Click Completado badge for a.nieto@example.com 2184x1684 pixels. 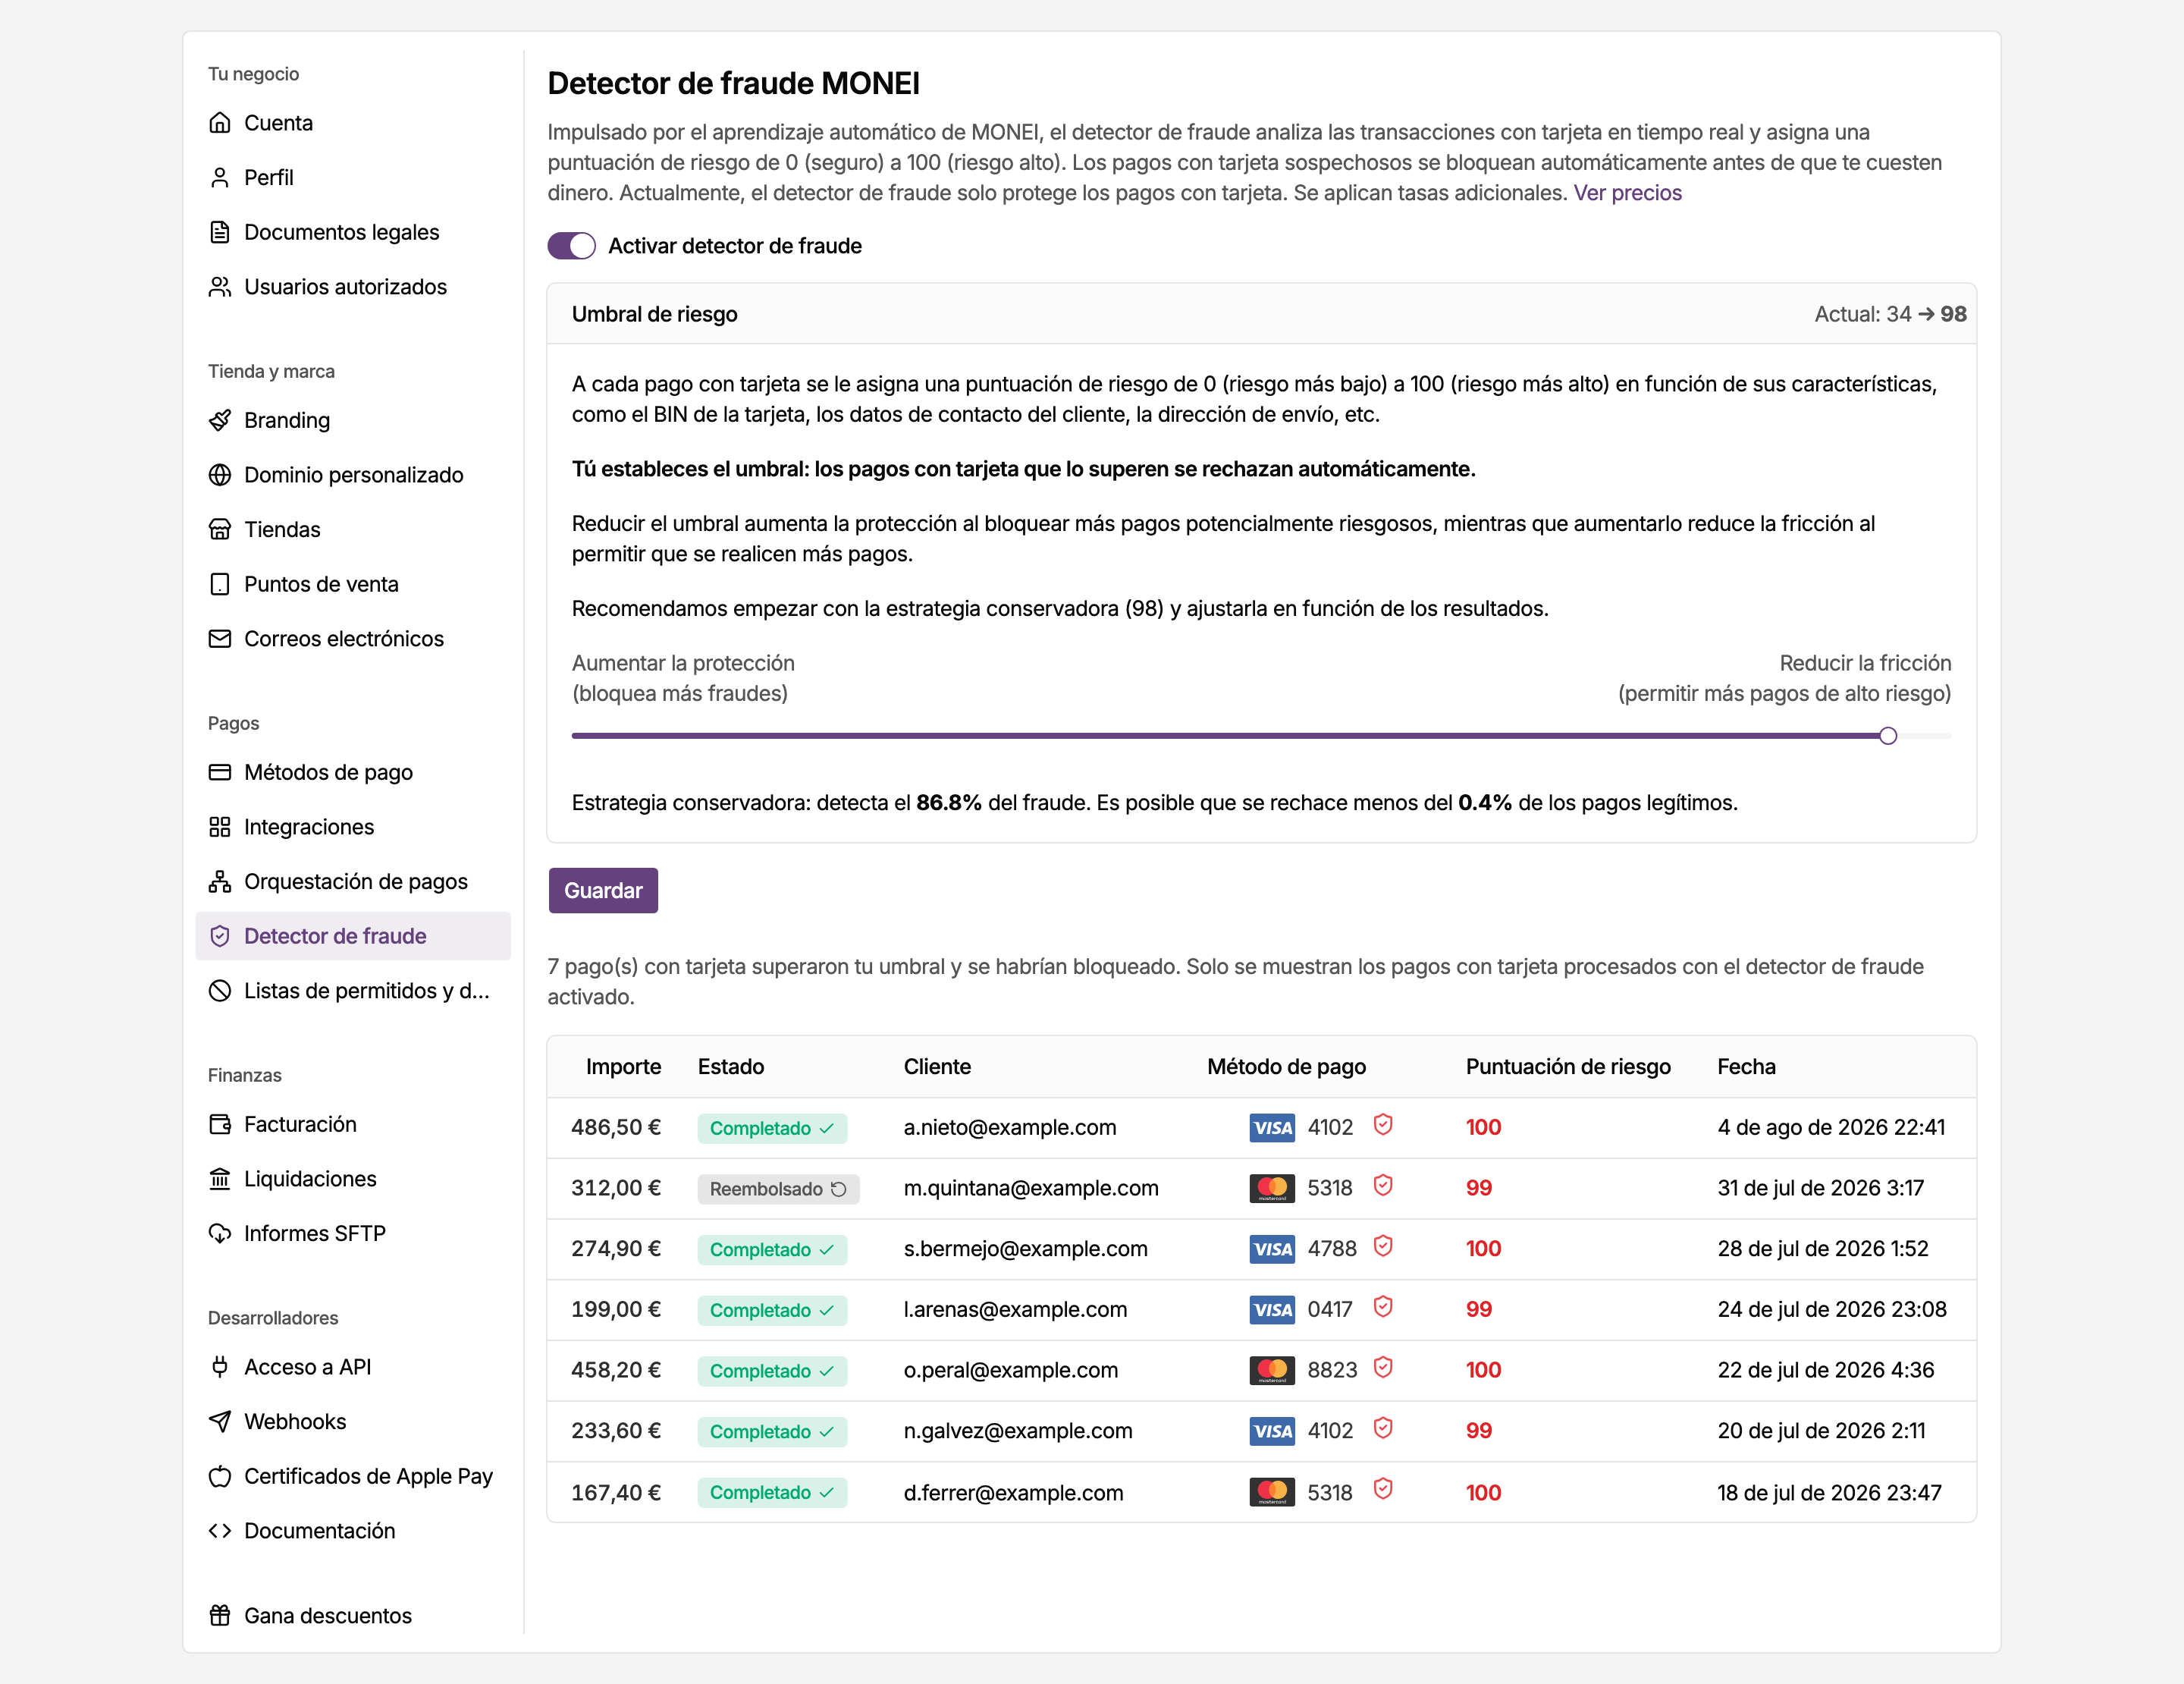(x=772, y=1128)
